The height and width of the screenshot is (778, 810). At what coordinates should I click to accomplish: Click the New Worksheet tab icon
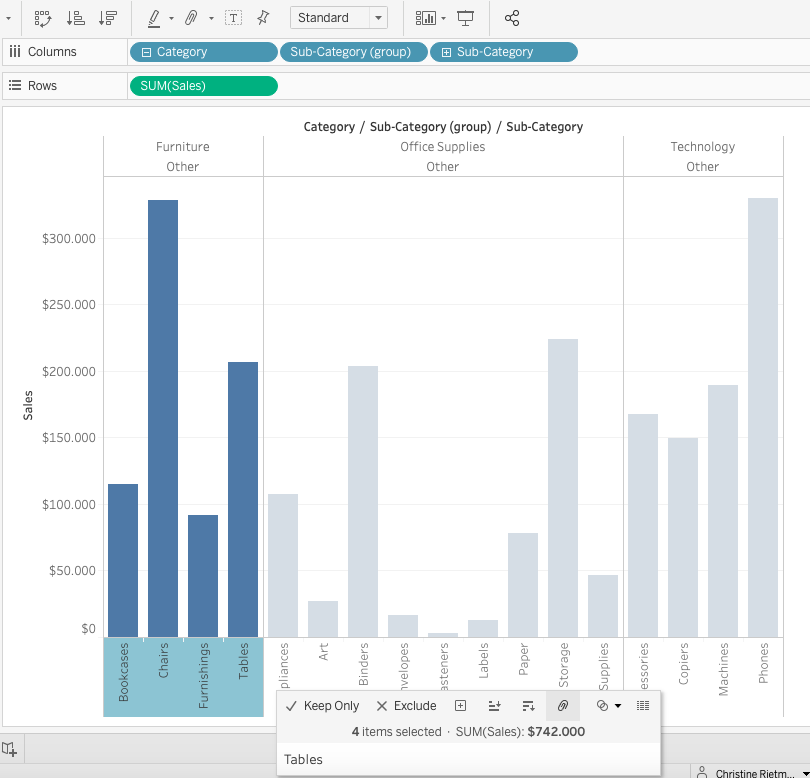pyautogui.click(x=9, y=749)
